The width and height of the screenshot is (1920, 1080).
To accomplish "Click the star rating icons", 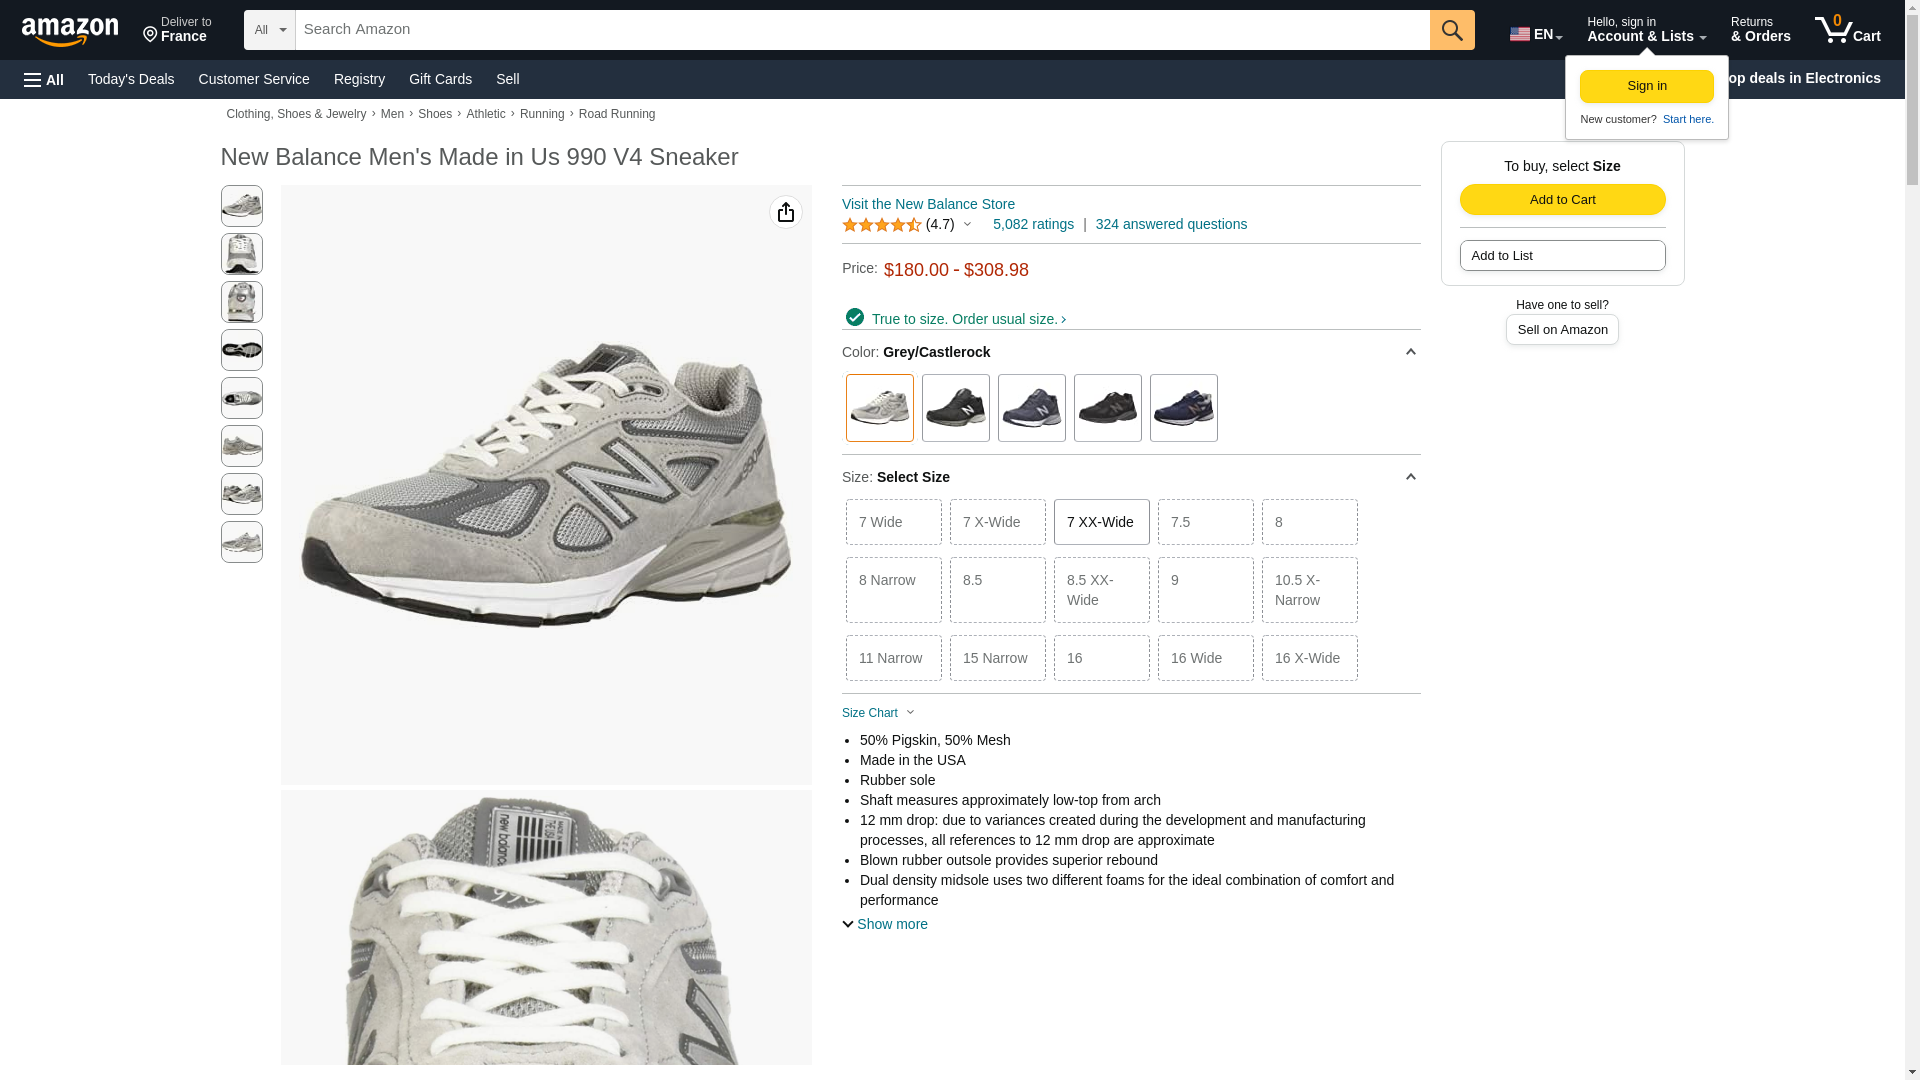I will pos(881,225).
